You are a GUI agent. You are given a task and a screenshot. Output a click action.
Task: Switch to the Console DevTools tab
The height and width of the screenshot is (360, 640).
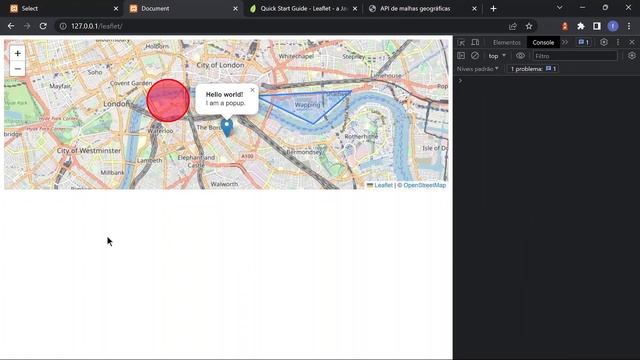[543, 42]
